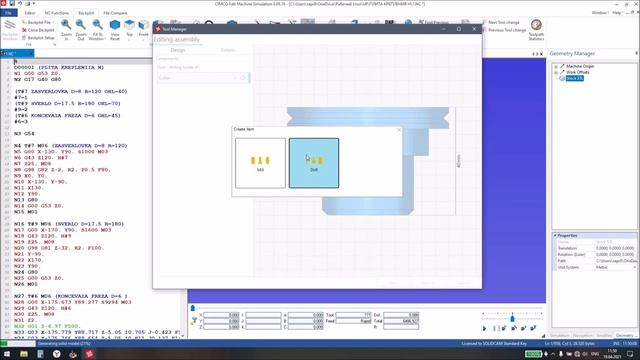Open the Yandex browser taskbar icon
Viewport: 640px width, 360px height.
point(56,354)
